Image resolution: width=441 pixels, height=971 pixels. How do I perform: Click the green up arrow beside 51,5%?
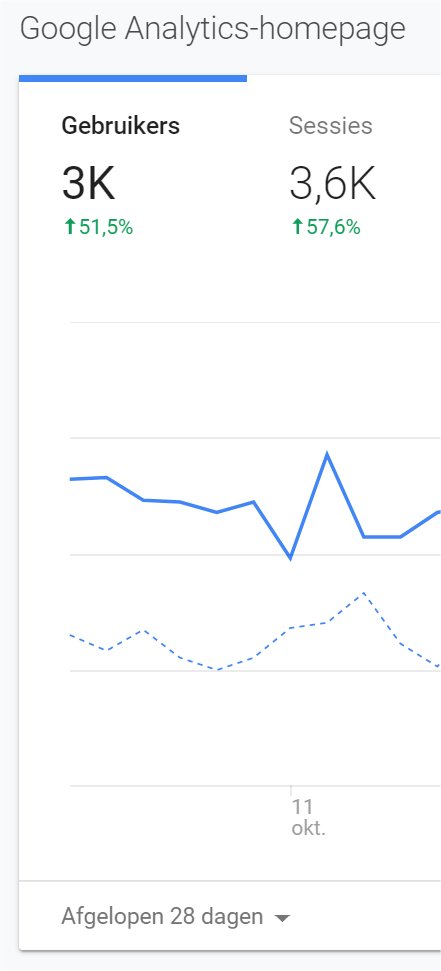pyautogui.click(x=69, y=228)
